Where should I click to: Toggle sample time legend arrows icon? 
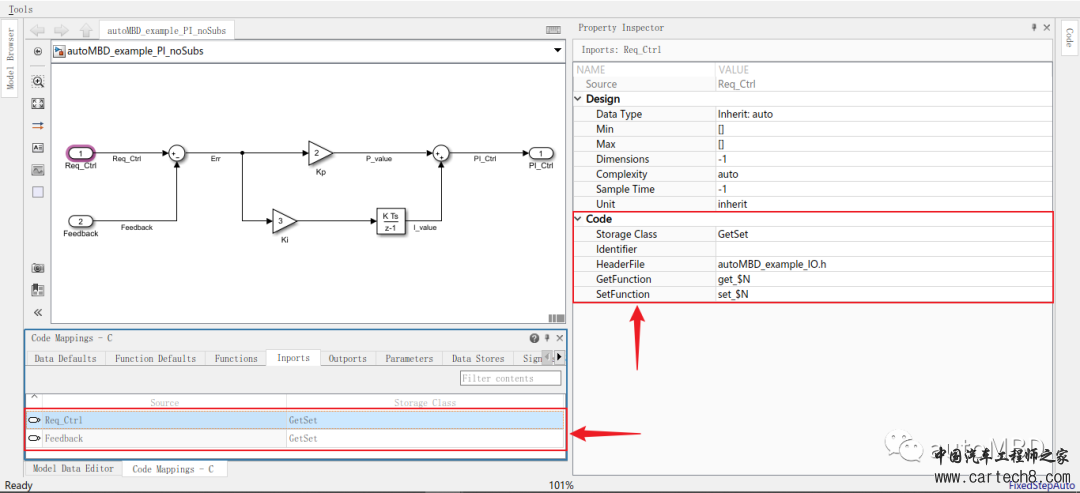(x=38, y=125)
